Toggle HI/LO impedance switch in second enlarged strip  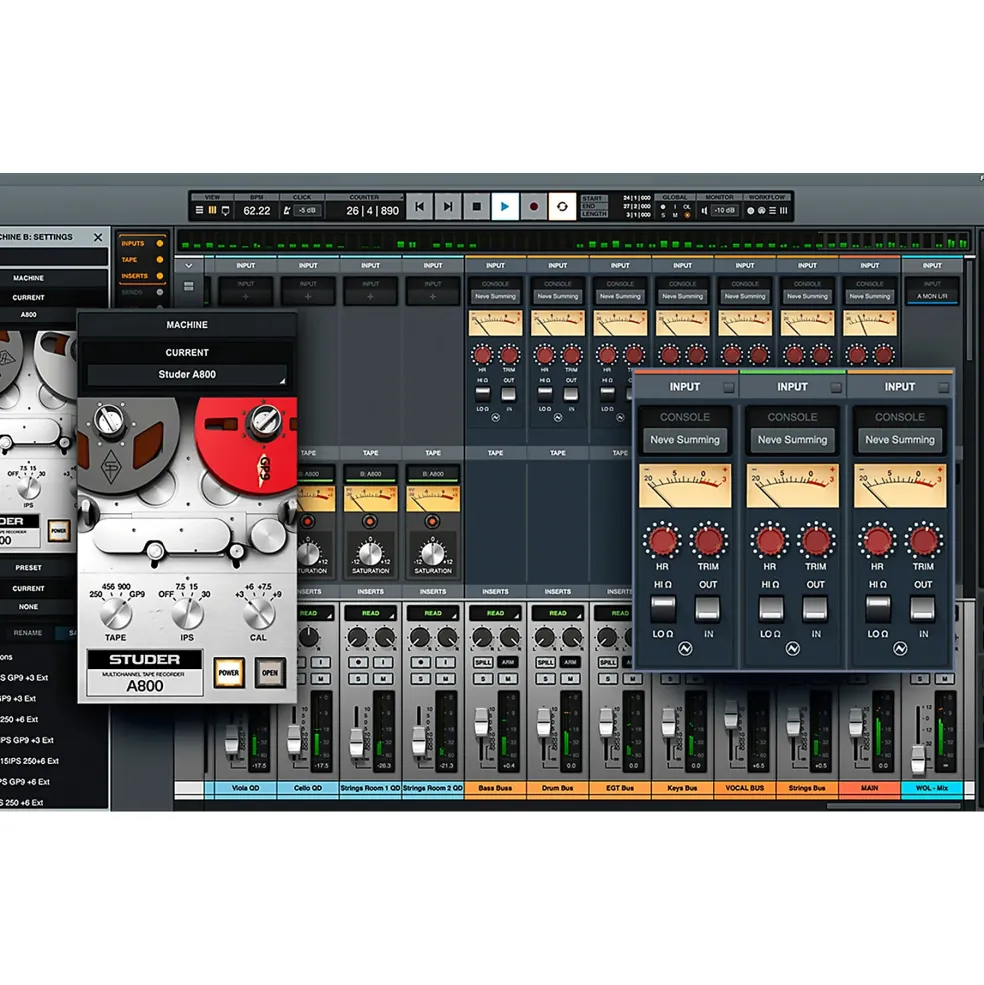click(x=770, y=609)
